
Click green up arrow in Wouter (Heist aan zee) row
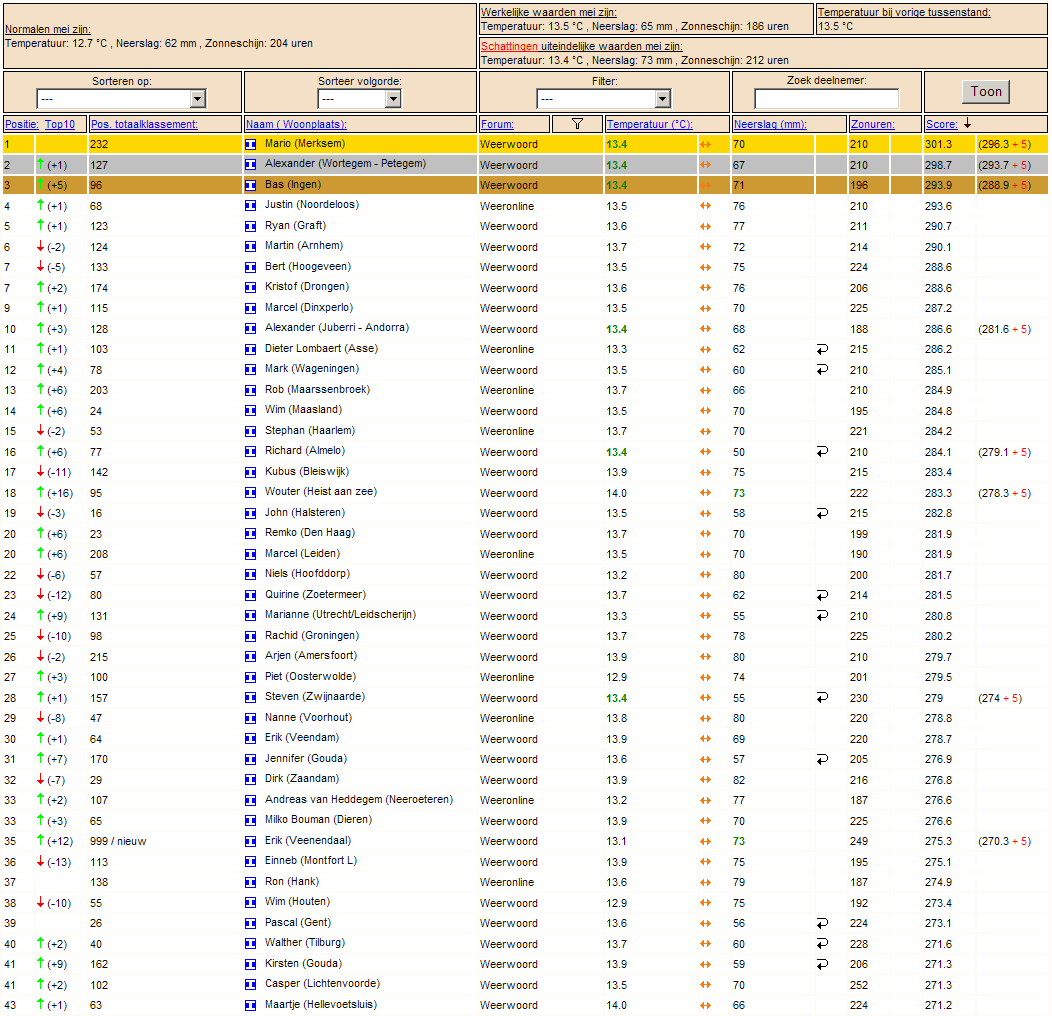click(x=40, y=493)
